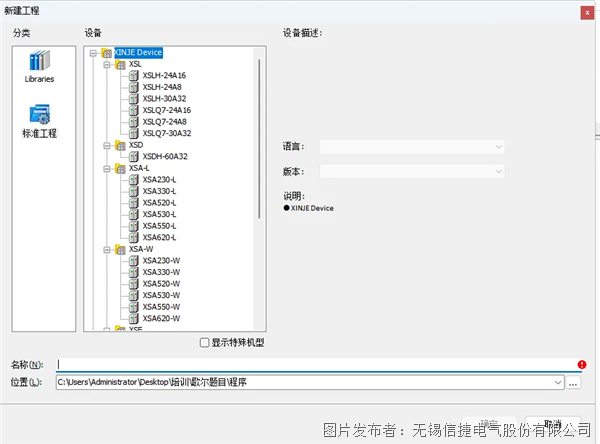Click the XSLQ7-30A32 device icon
The height and width of the screenshot is (444, 600).
point(134,133)
